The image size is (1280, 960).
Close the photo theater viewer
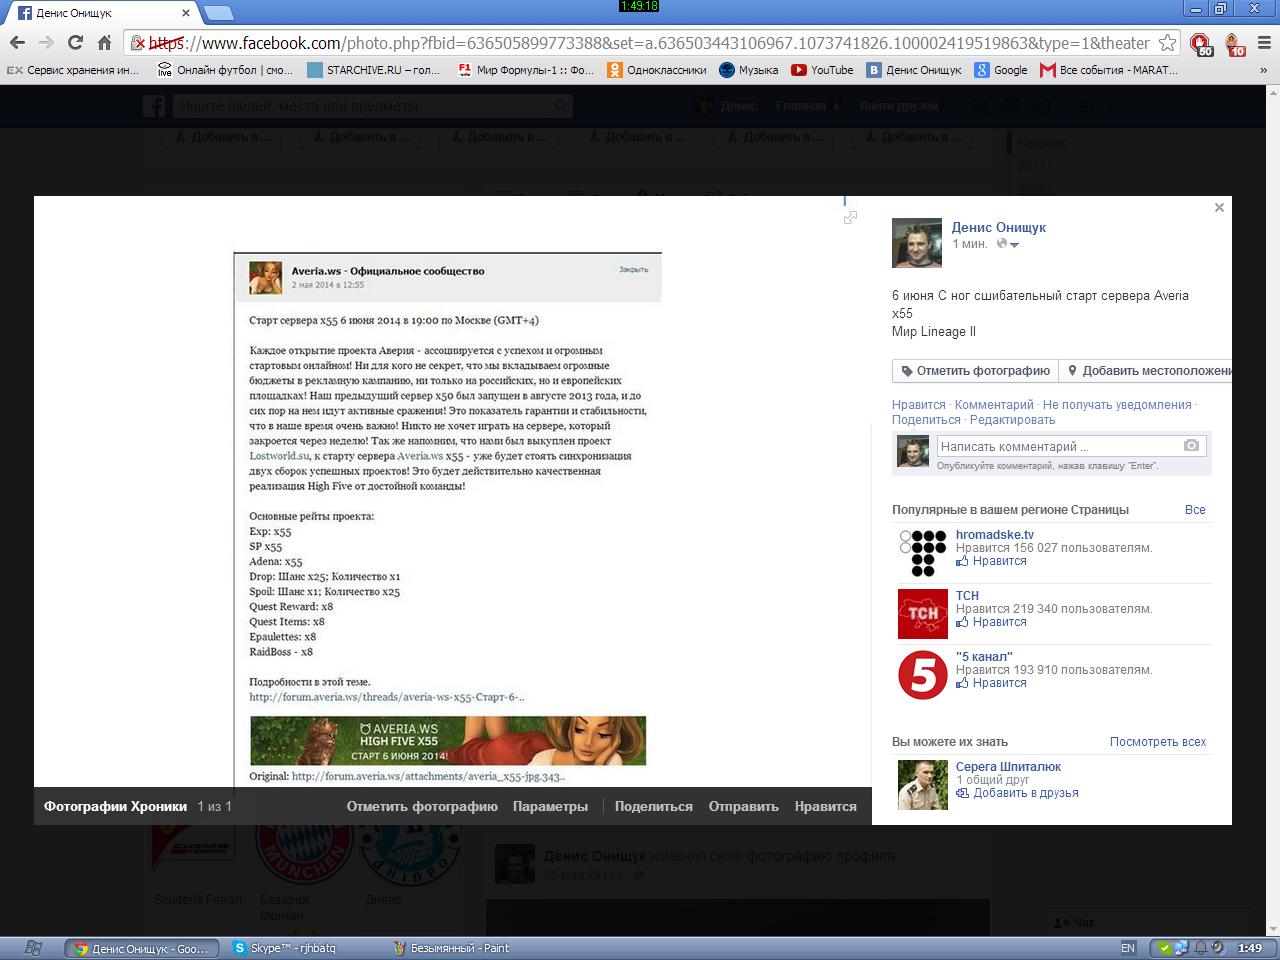pos(1219,208)
